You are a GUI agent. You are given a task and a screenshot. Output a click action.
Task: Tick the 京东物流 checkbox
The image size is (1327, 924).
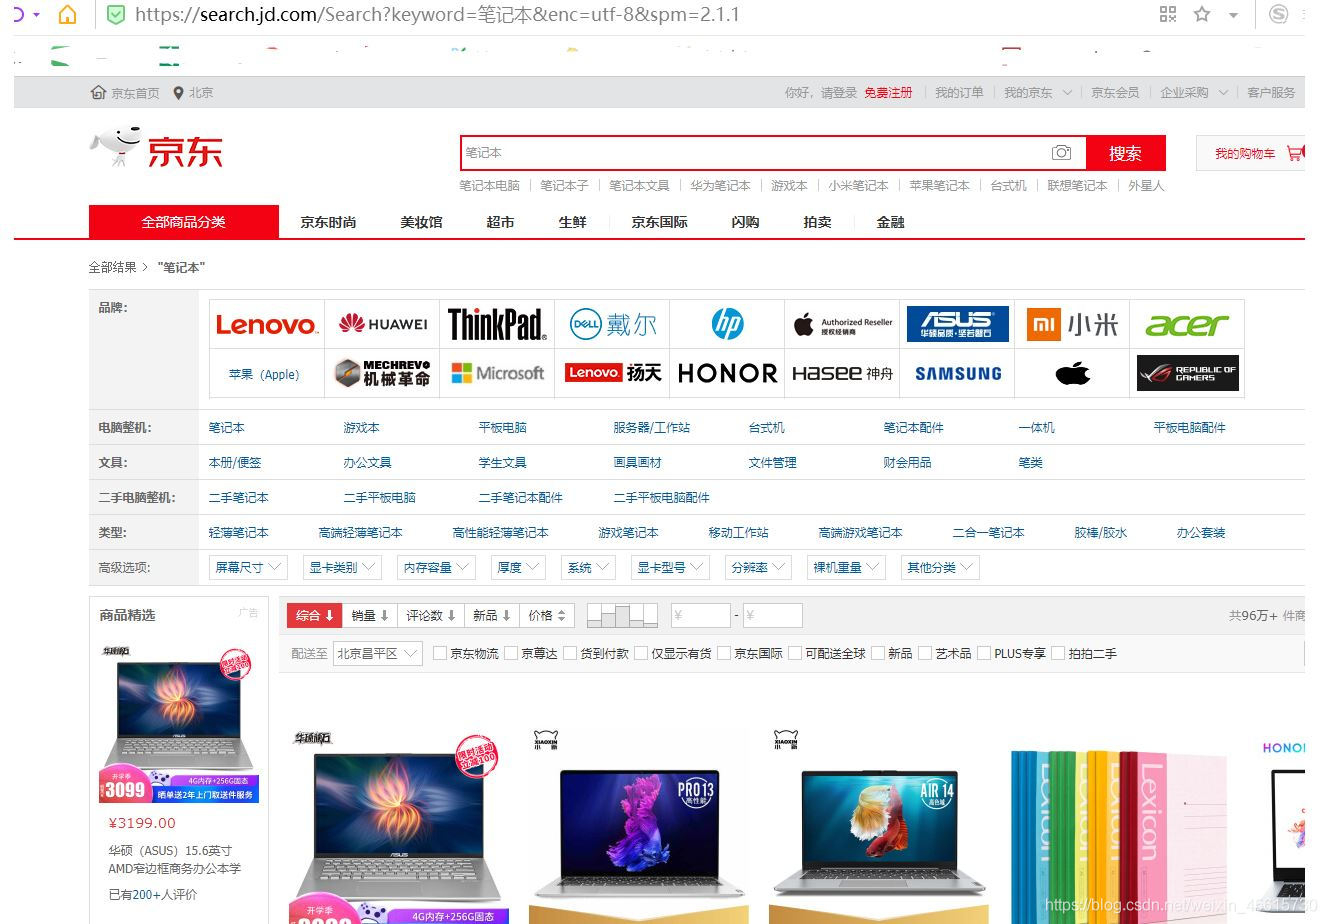[440, 654]
